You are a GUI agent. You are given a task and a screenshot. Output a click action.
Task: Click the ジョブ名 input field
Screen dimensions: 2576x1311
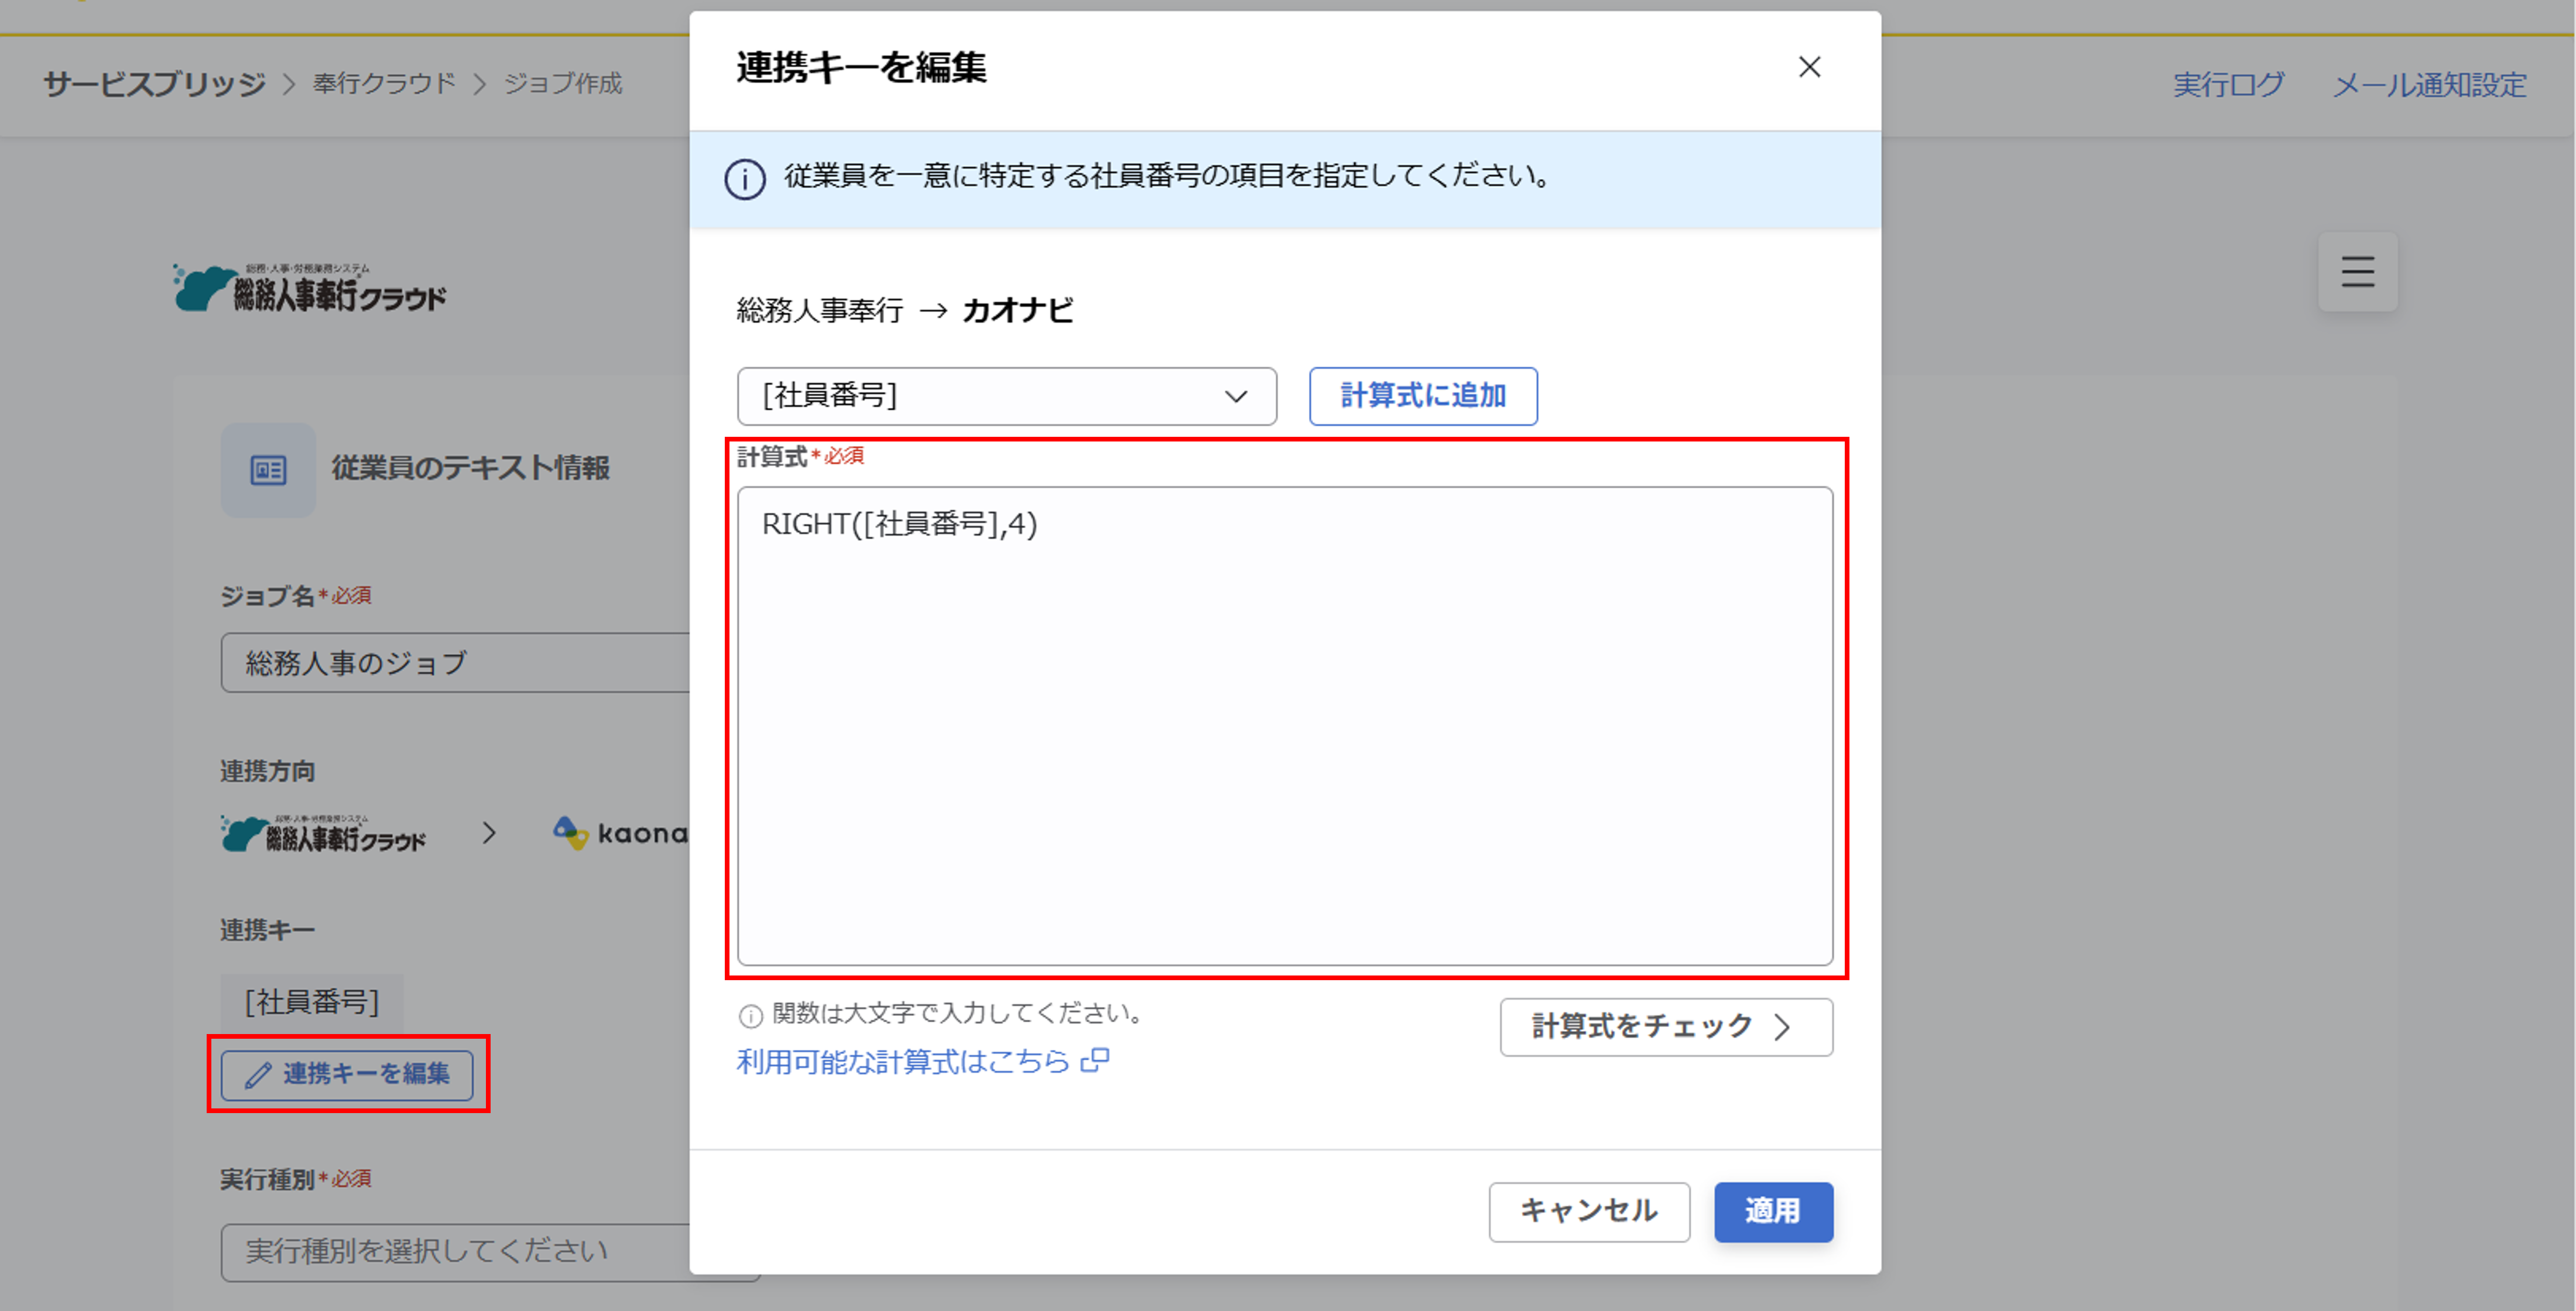(x=456, y=663)
